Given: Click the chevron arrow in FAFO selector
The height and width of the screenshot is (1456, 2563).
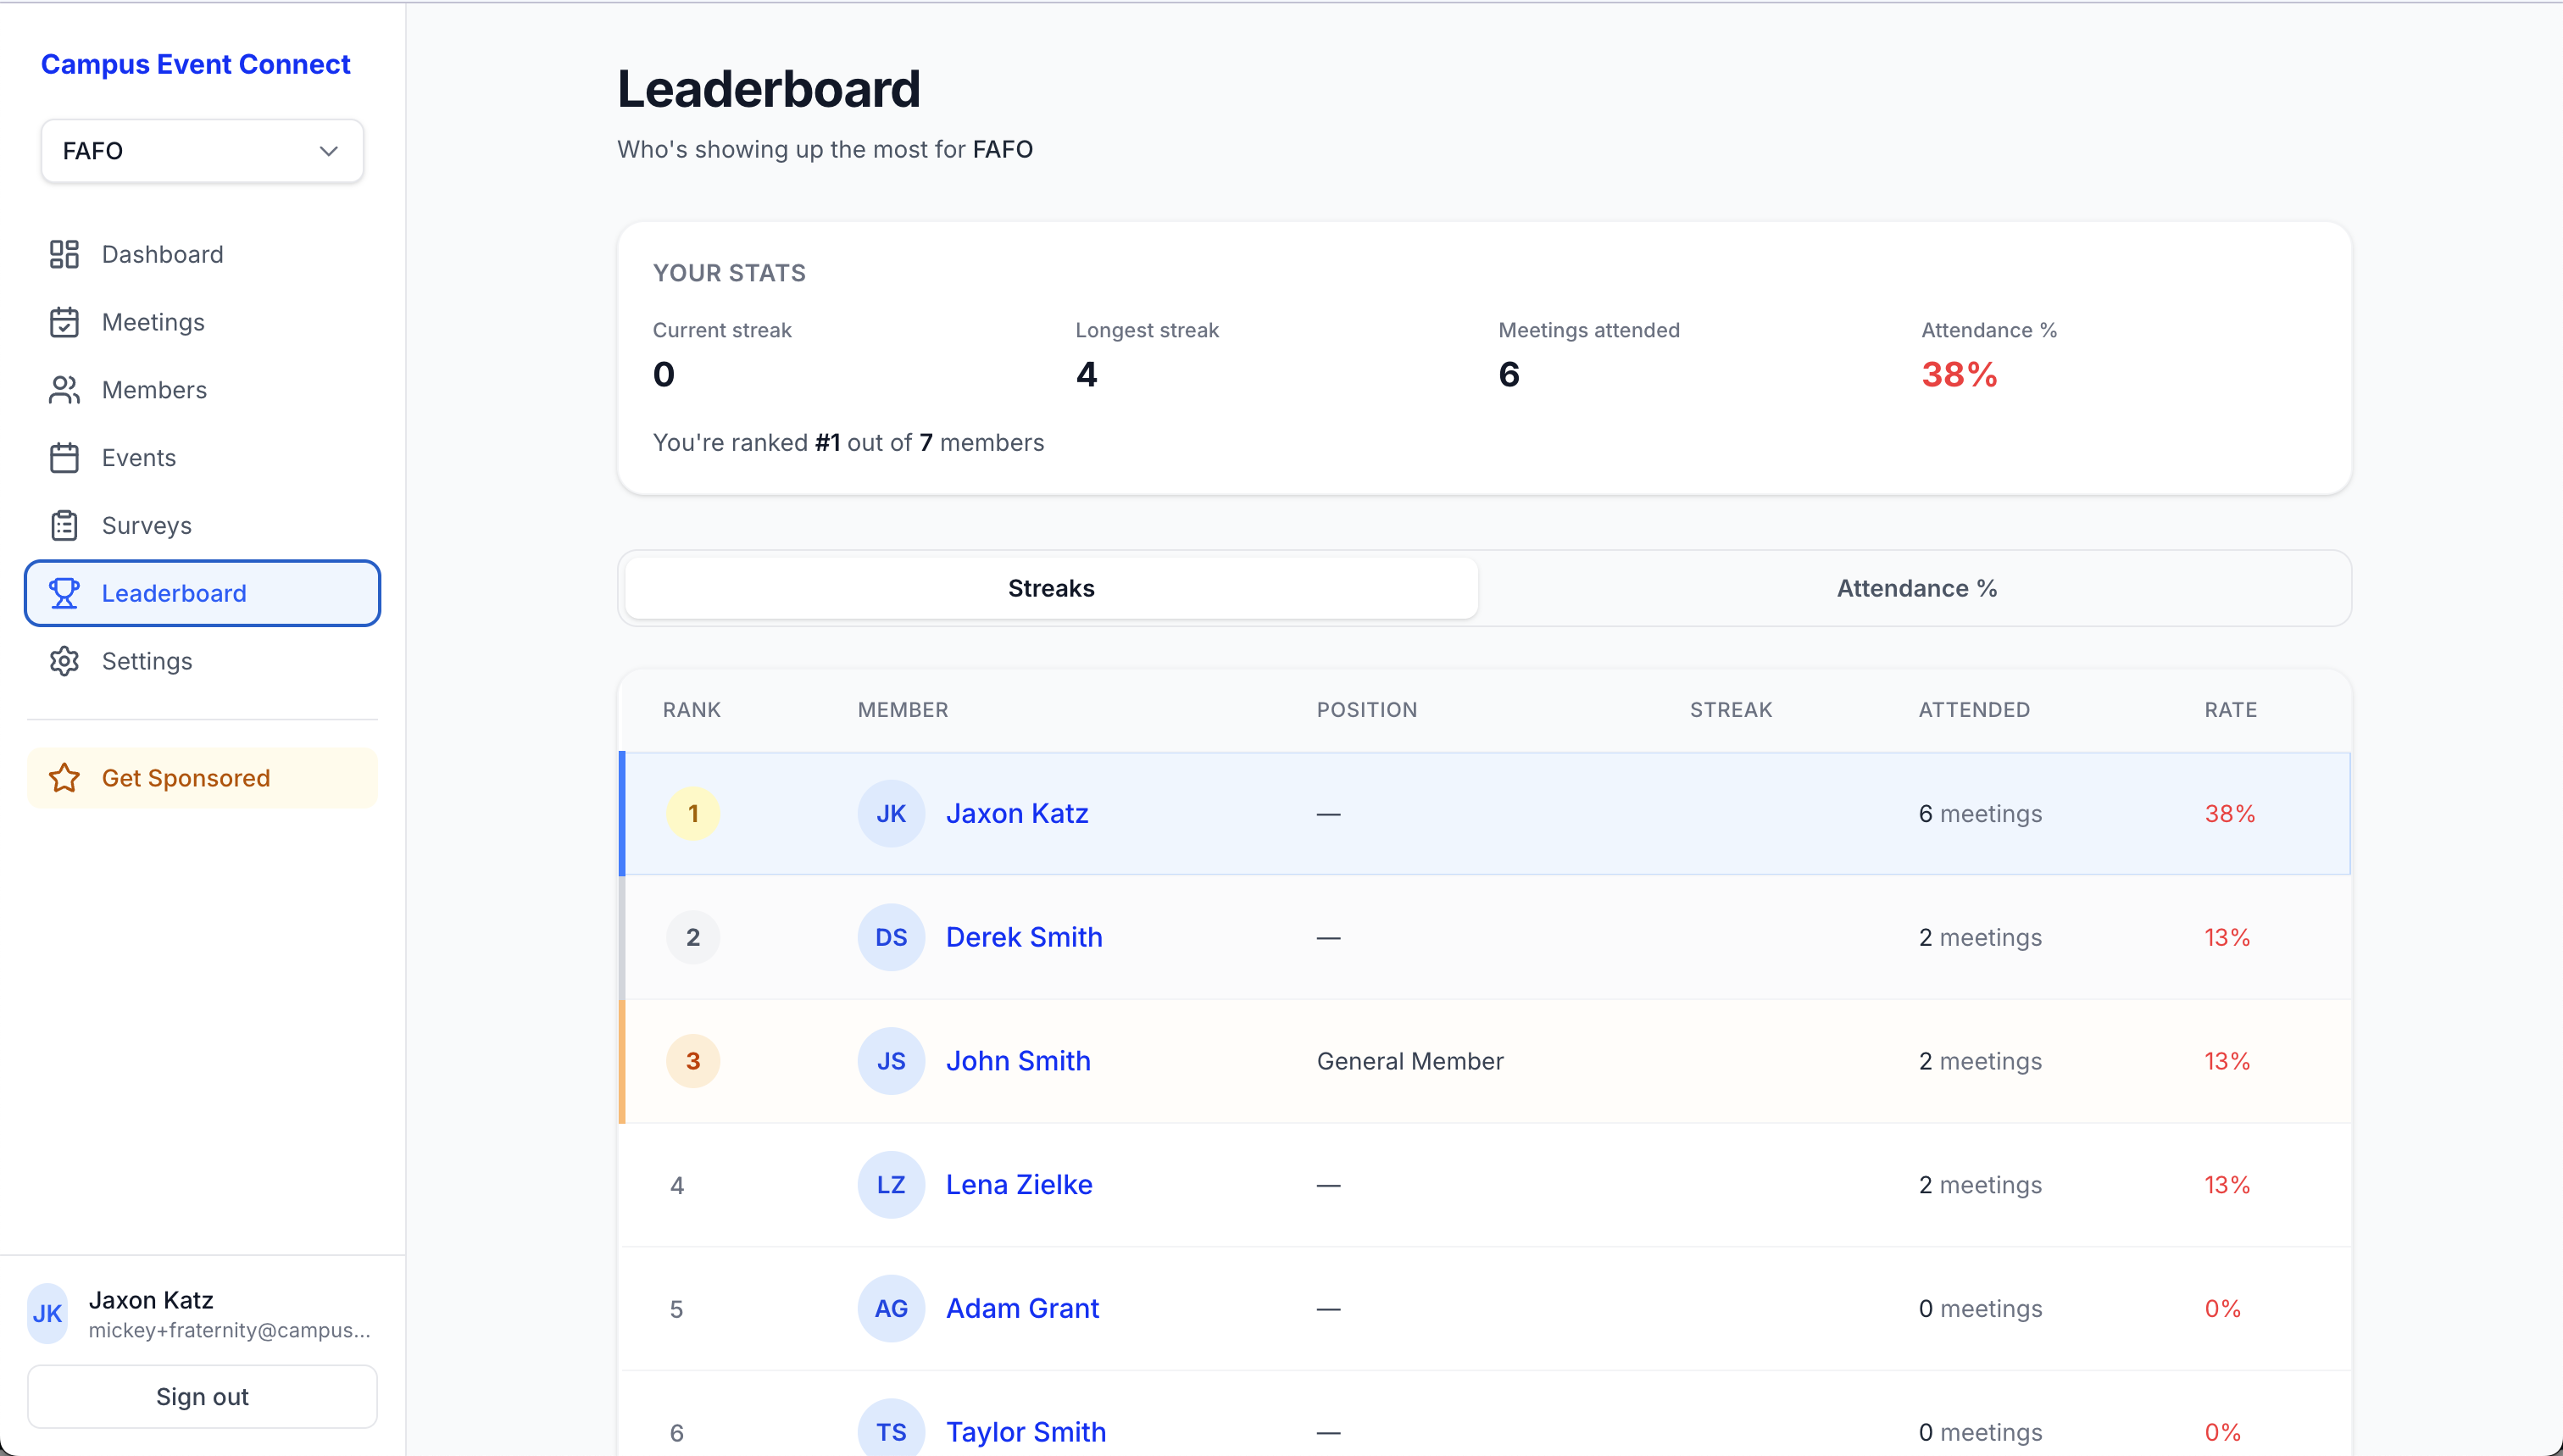Looking at the screenshot, I should (328, 151).
